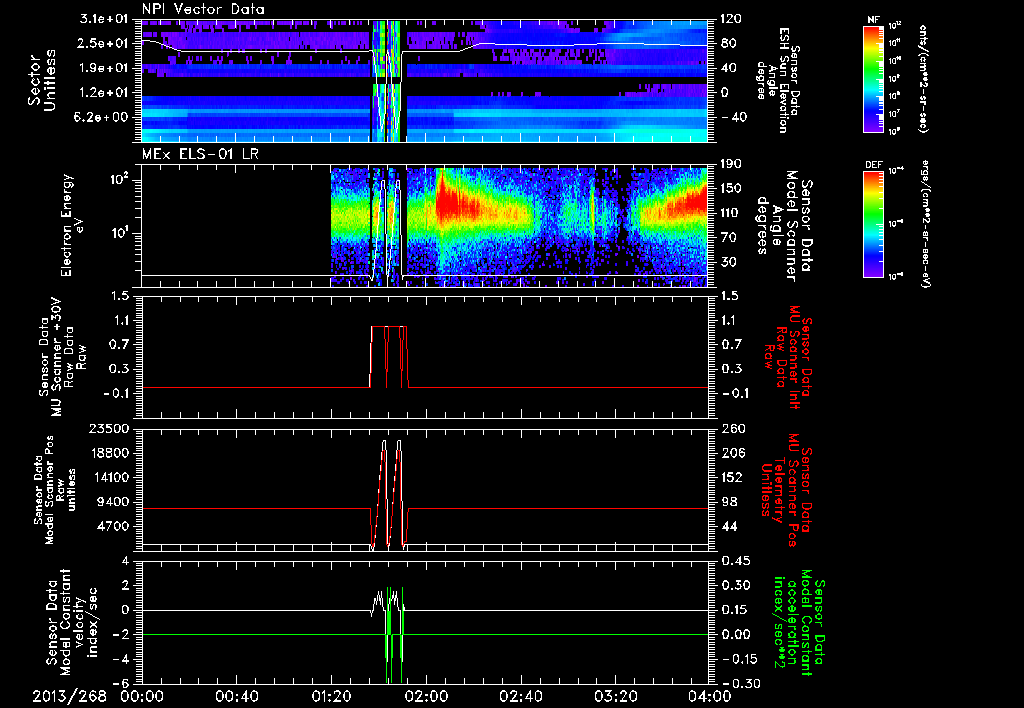Screen dimensions: 1024x708
Task: Click the 2013/268 date label
Action: (x=69, y=696)
